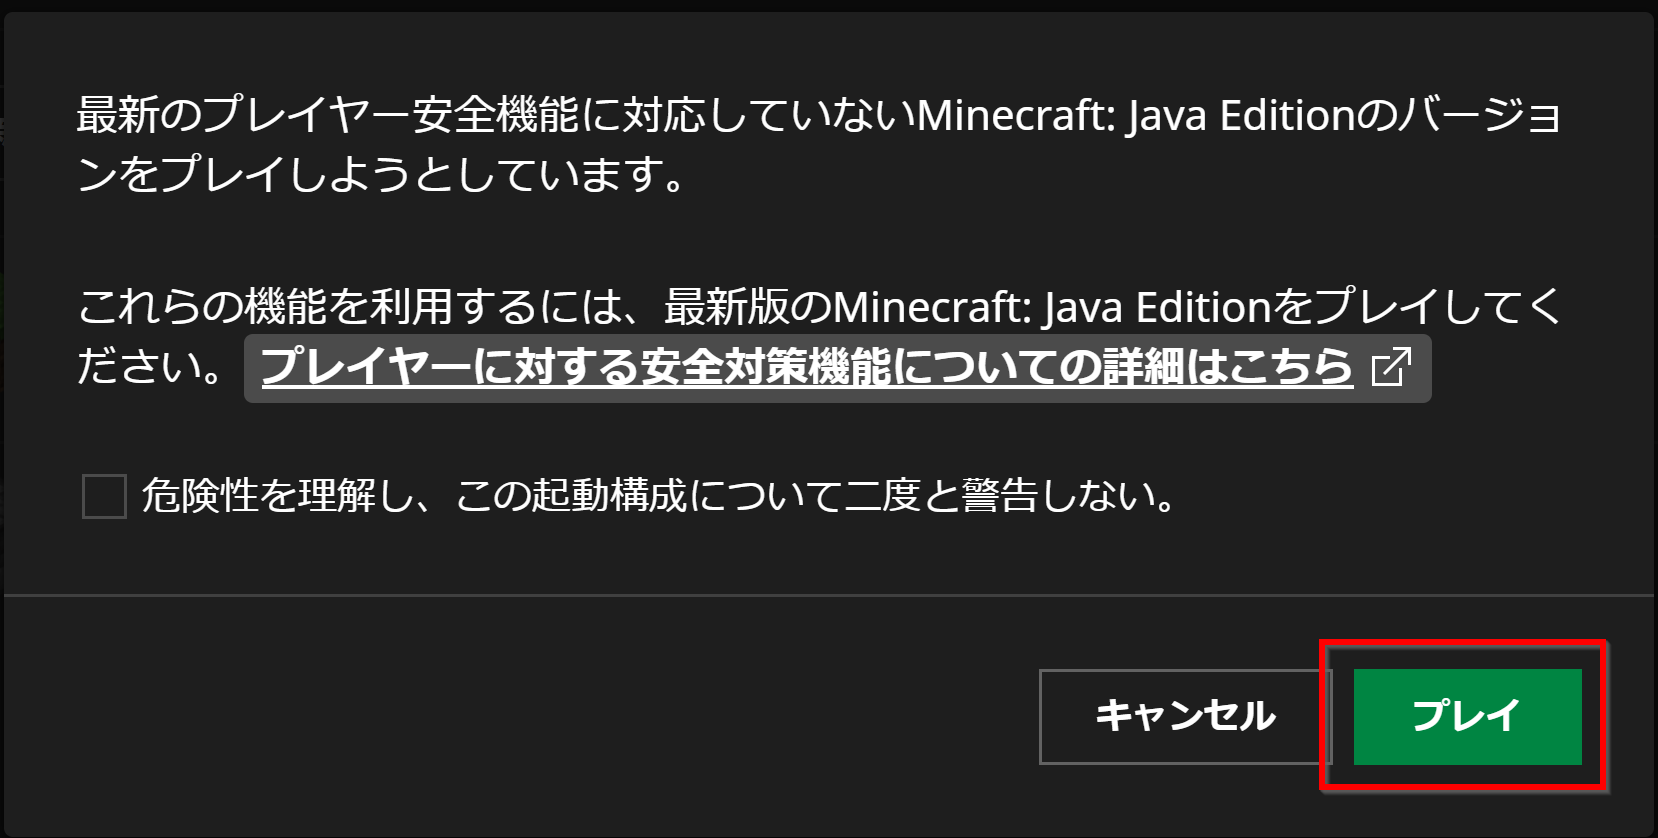Image resolution: width=1658 pixels, height=838 pixels.
Task: Dismiss the warning dialog using キャンセル
Action: click(1185, 716)
